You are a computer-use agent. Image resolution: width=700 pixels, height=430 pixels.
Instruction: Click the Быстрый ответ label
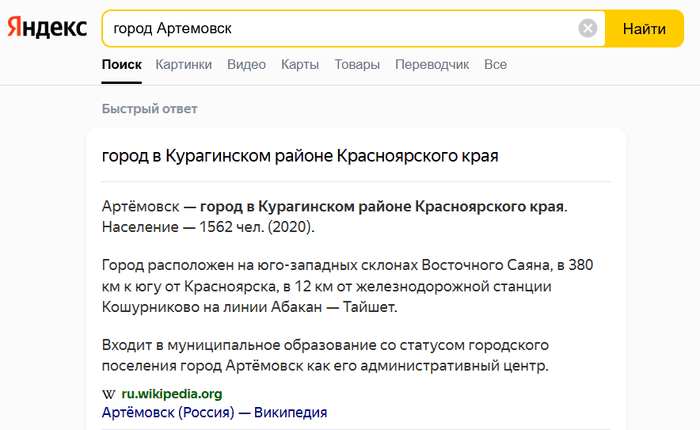coord(150,109)
